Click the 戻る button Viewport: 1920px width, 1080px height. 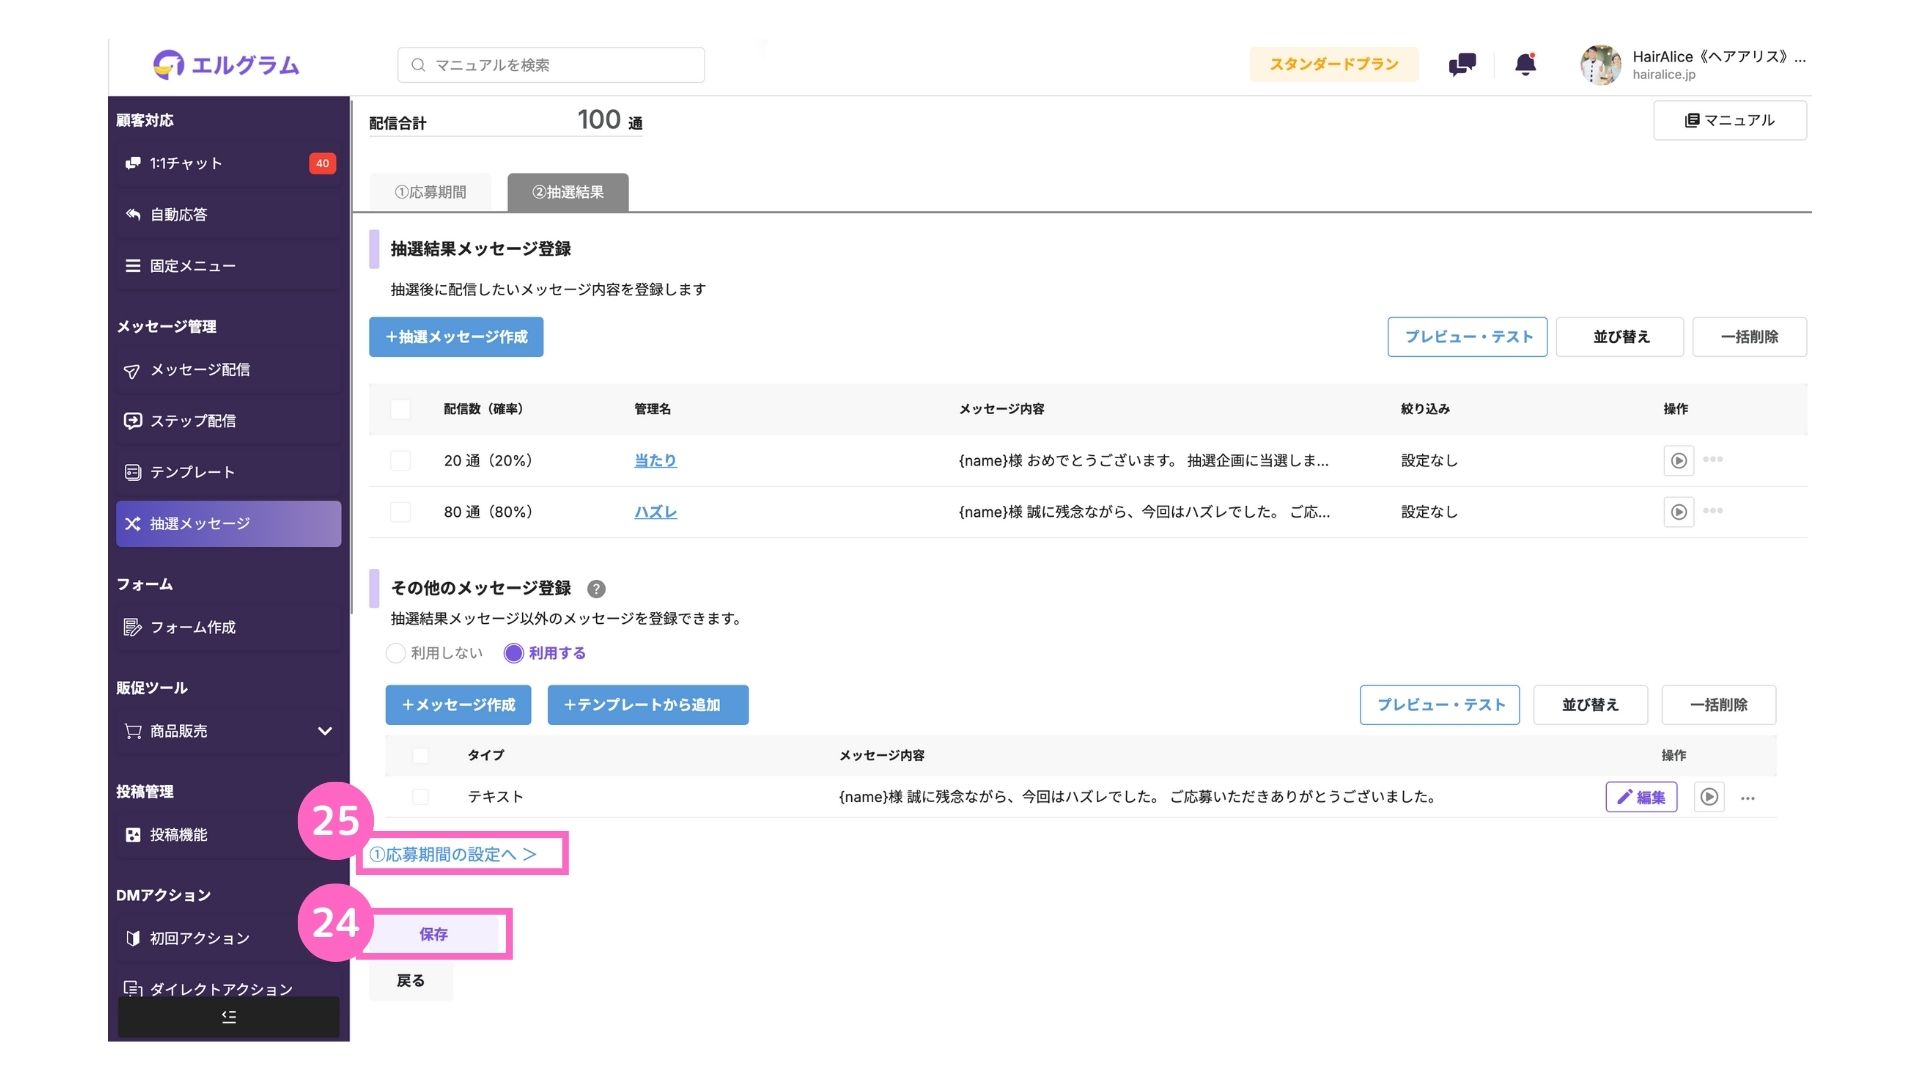pyautogui.click(x=411, y=981)
